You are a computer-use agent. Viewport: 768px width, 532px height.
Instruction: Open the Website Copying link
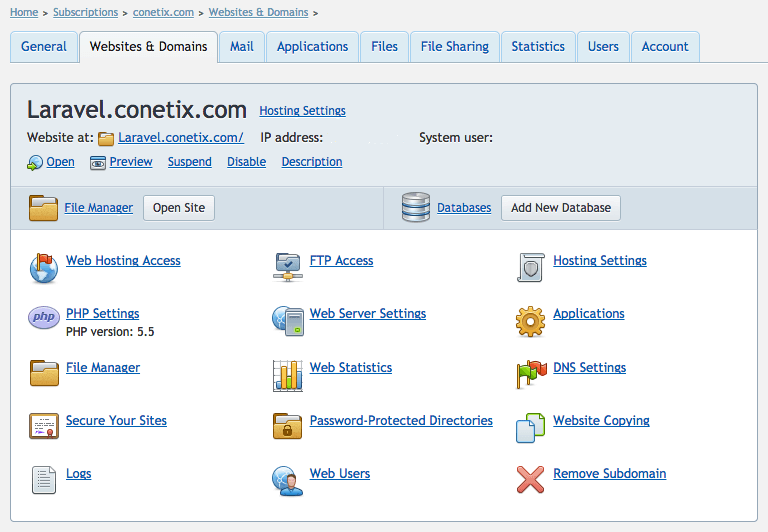point(601,420)
